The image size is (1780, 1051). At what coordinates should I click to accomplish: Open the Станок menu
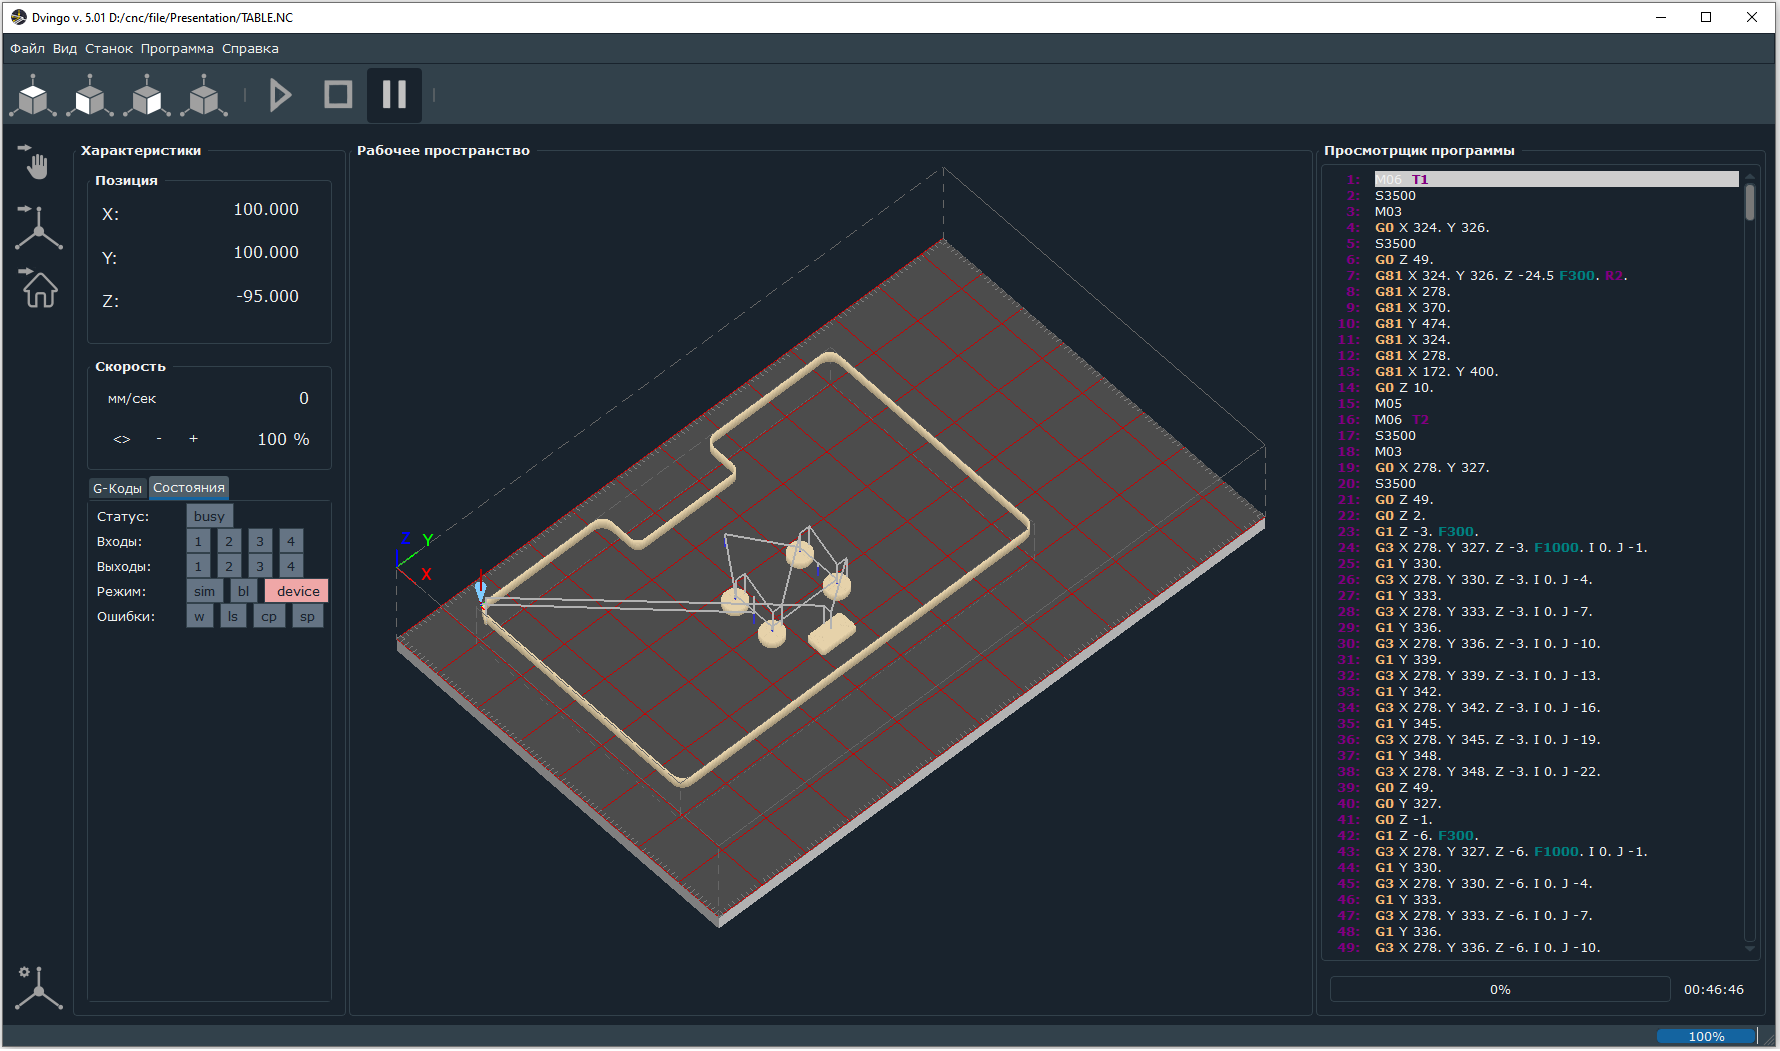tap(108, 48)
